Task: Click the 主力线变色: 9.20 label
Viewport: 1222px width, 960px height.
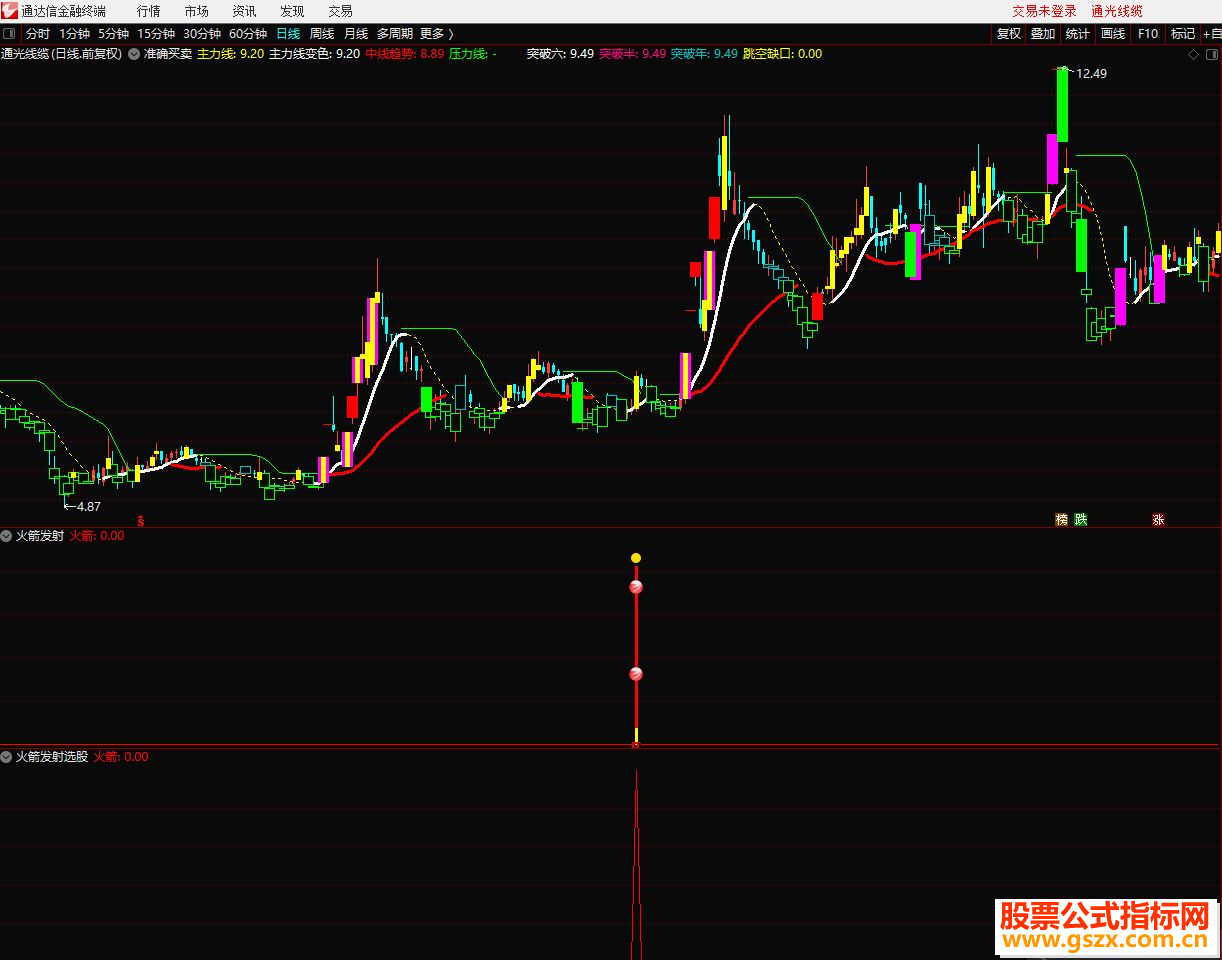Action: pyautogui.click(x=314, y=54)
